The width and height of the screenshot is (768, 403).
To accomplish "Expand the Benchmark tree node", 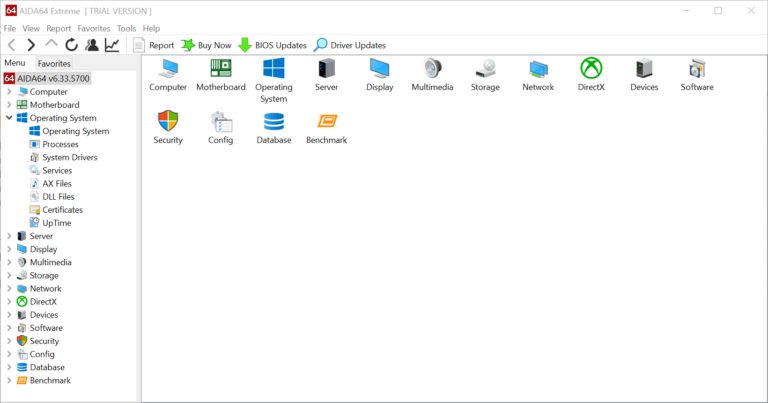I will [x=9, y=380].
